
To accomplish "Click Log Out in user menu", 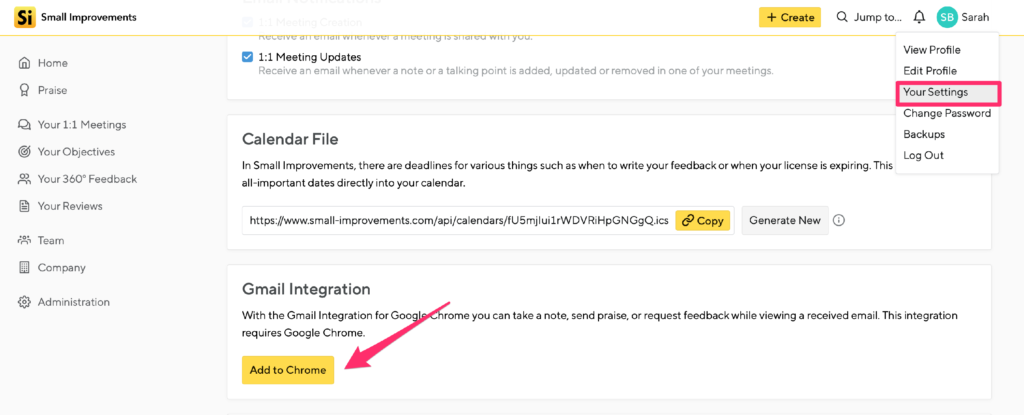I will 923,156.
